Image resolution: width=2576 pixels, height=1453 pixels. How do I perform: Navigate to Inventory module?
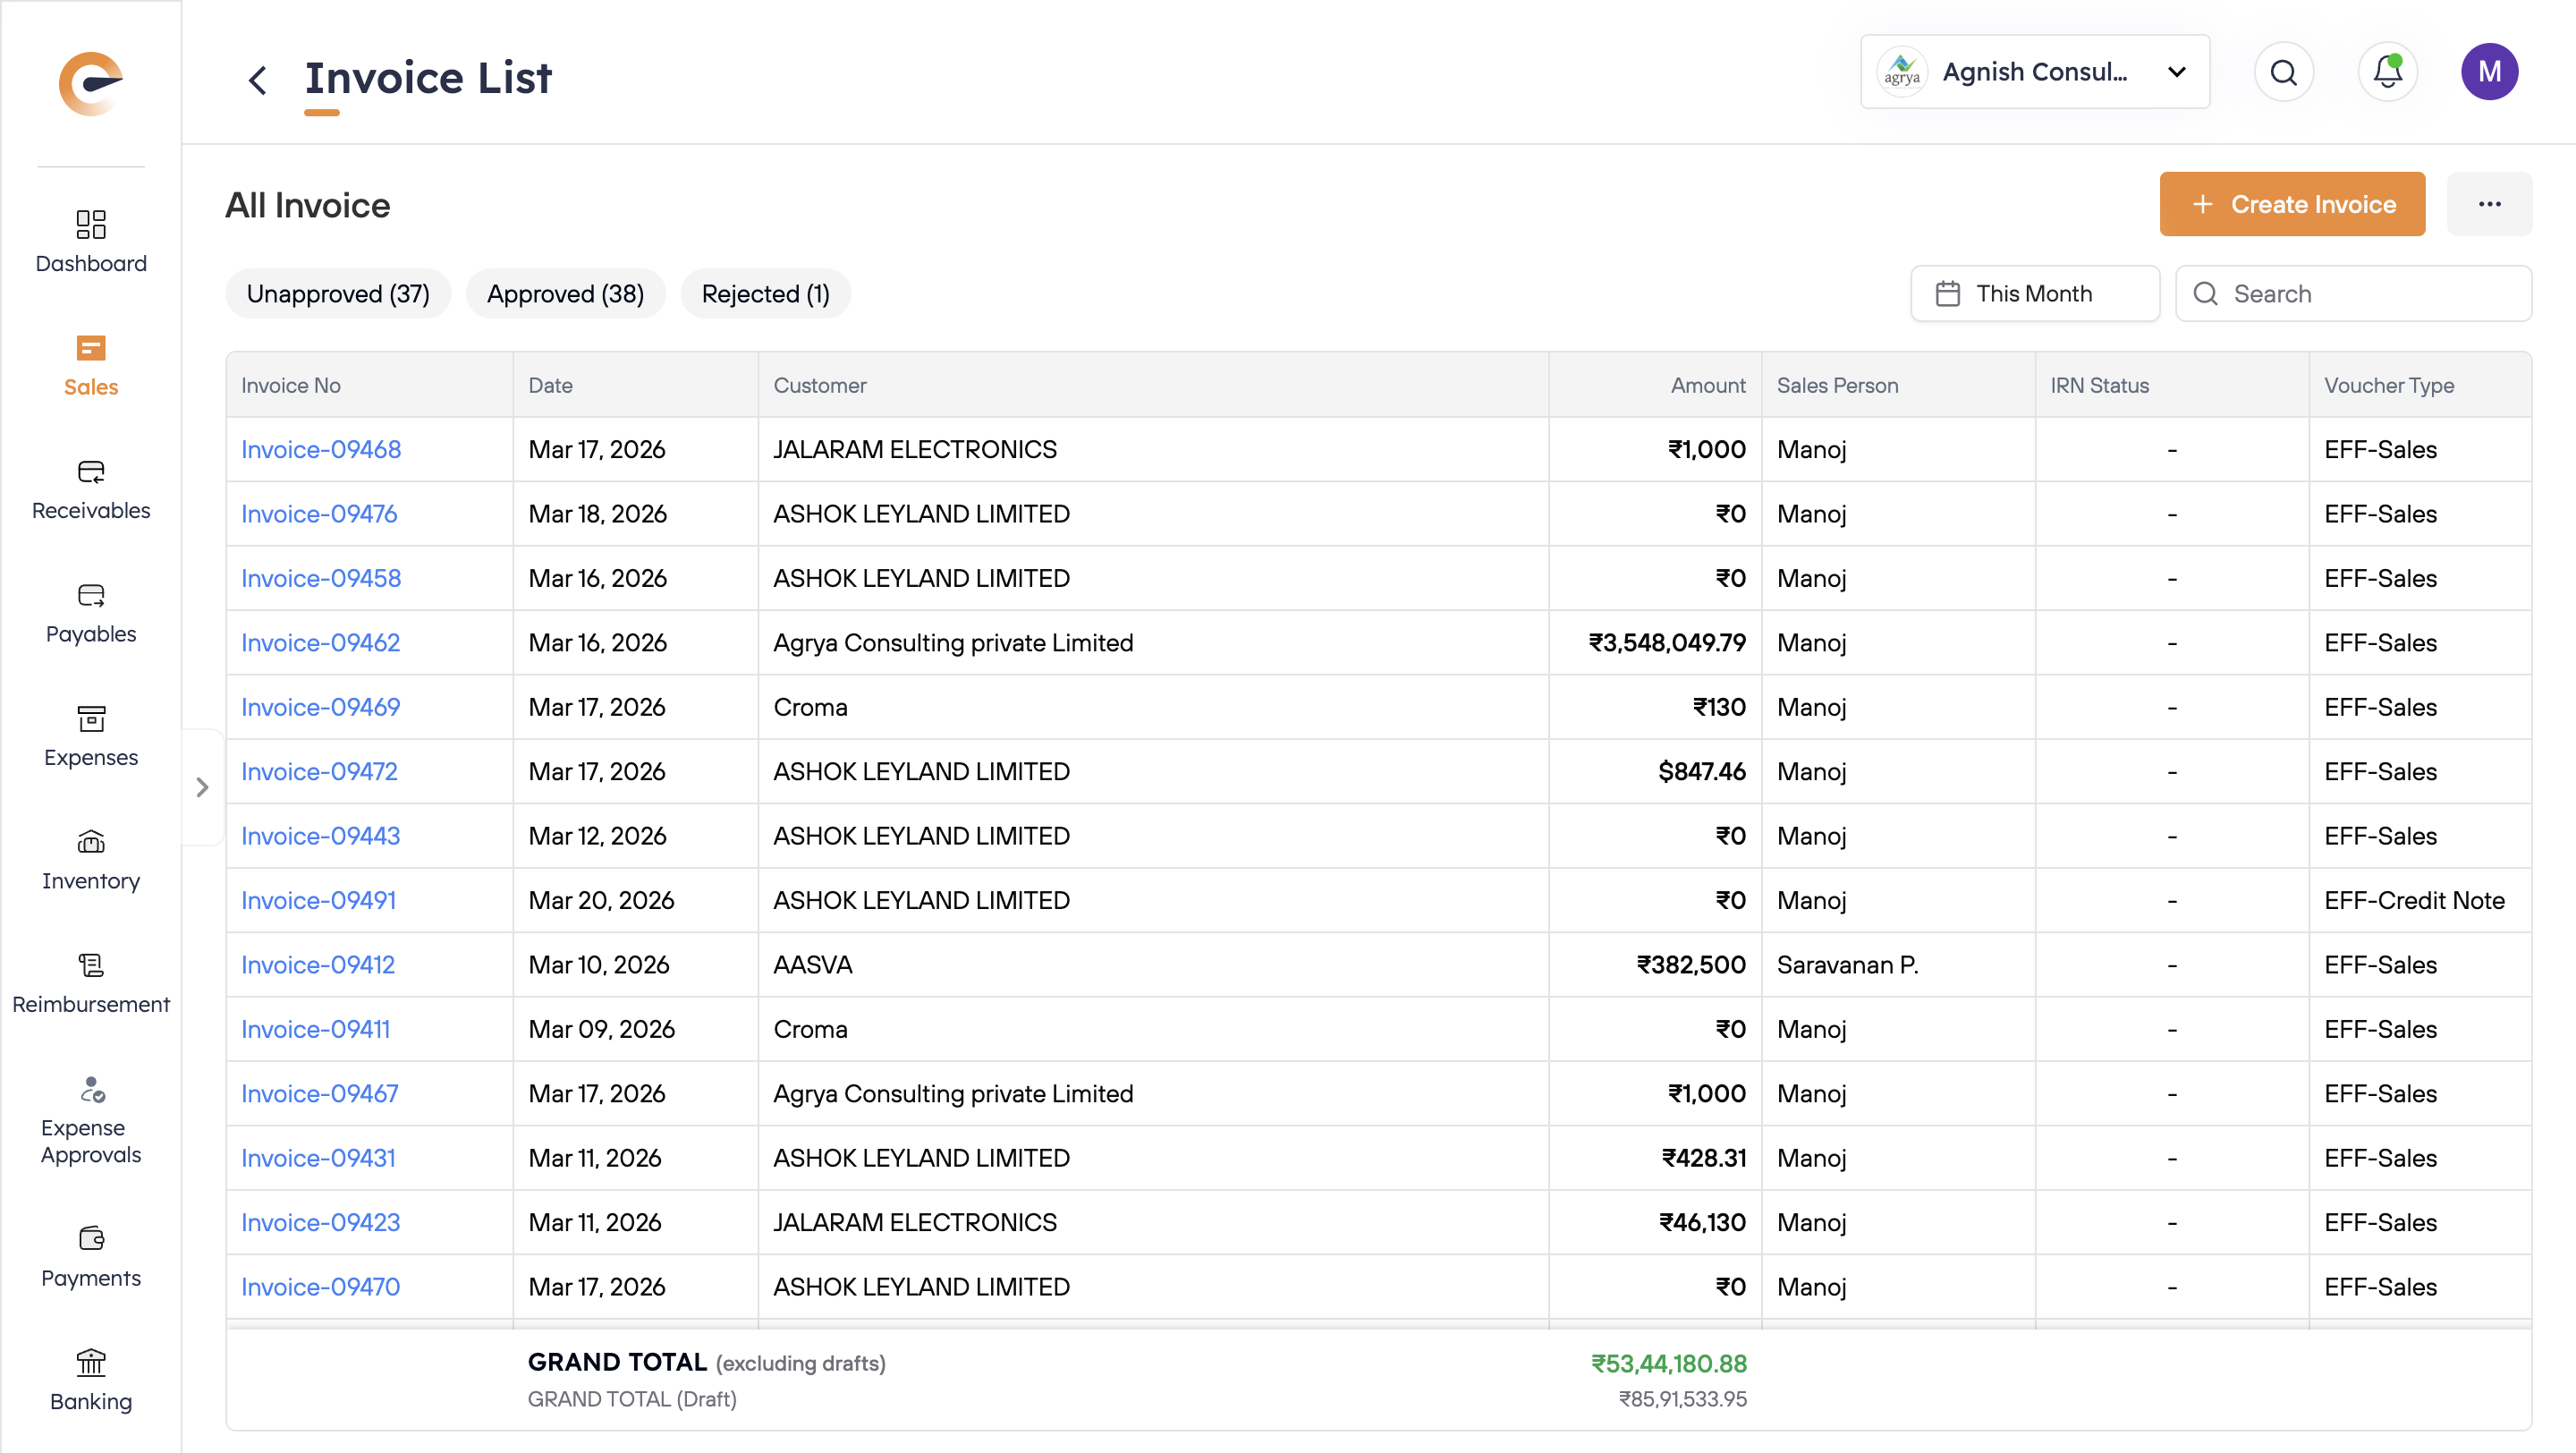(91, 860)
